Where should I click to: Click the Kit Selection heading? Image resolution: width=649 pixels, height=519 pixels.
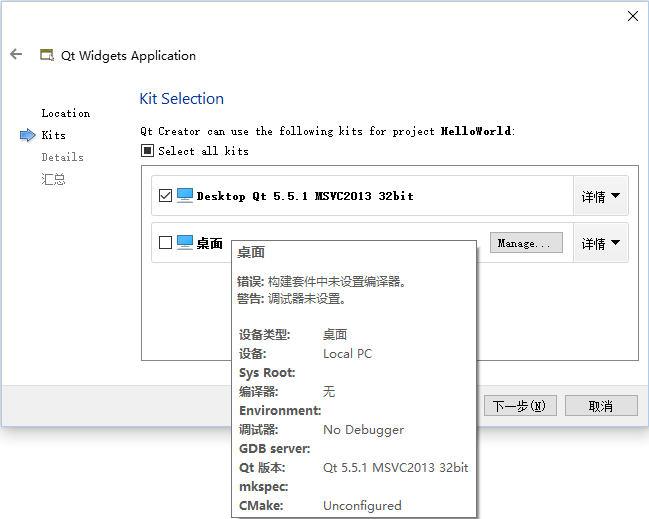click(x=182, y=99)
